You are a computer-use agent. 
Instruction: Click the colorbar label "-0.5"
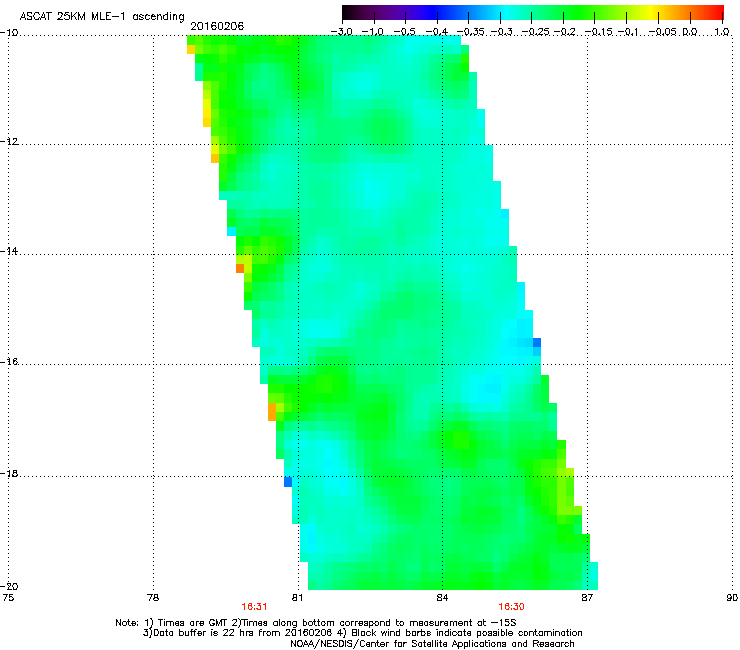click(x=404, y=32)
